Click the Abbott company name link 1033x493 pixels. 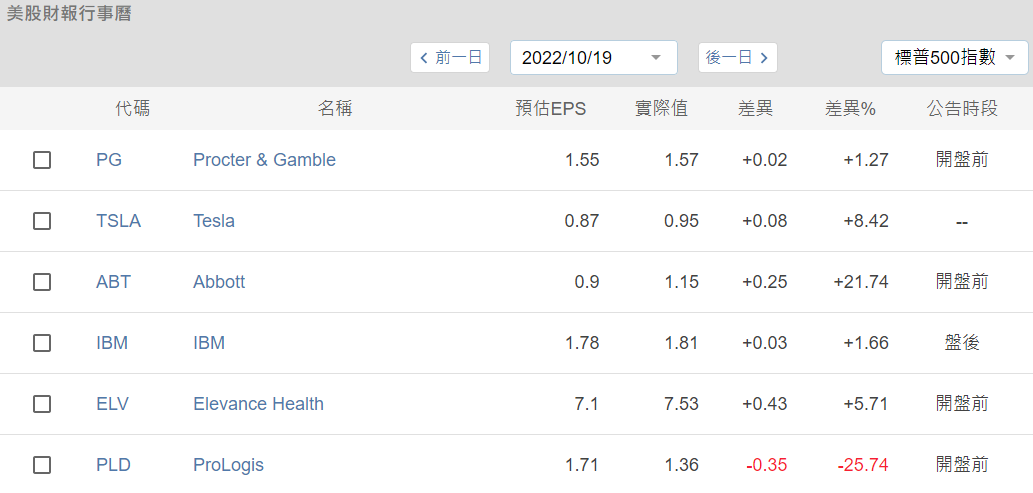pos(219,282)
